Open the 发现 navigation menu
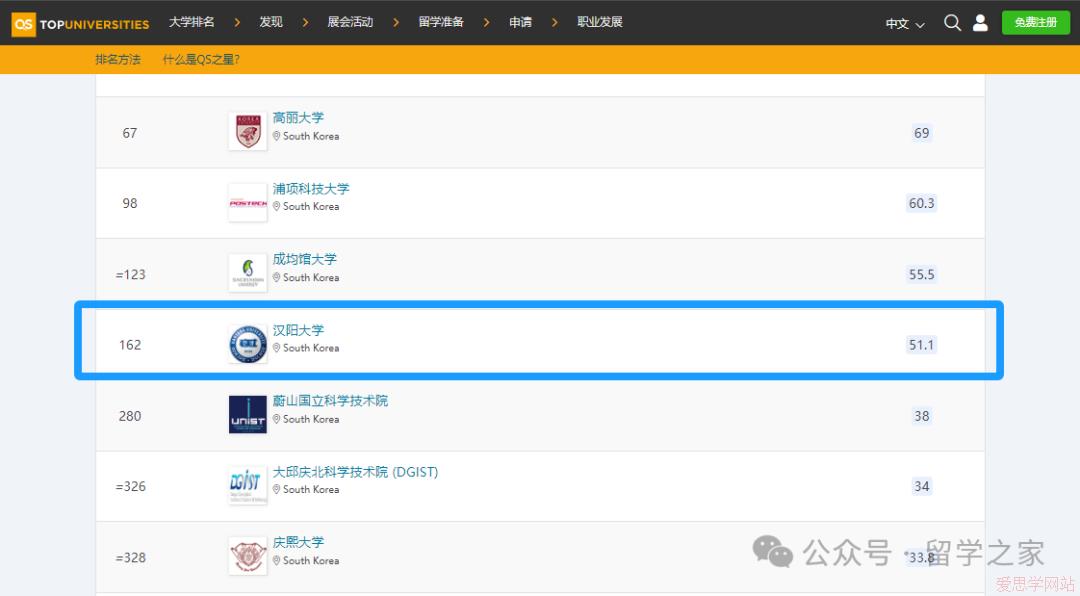Viewport: 1080px width, 596px height. pyautogui.click(x=271, y=22)
